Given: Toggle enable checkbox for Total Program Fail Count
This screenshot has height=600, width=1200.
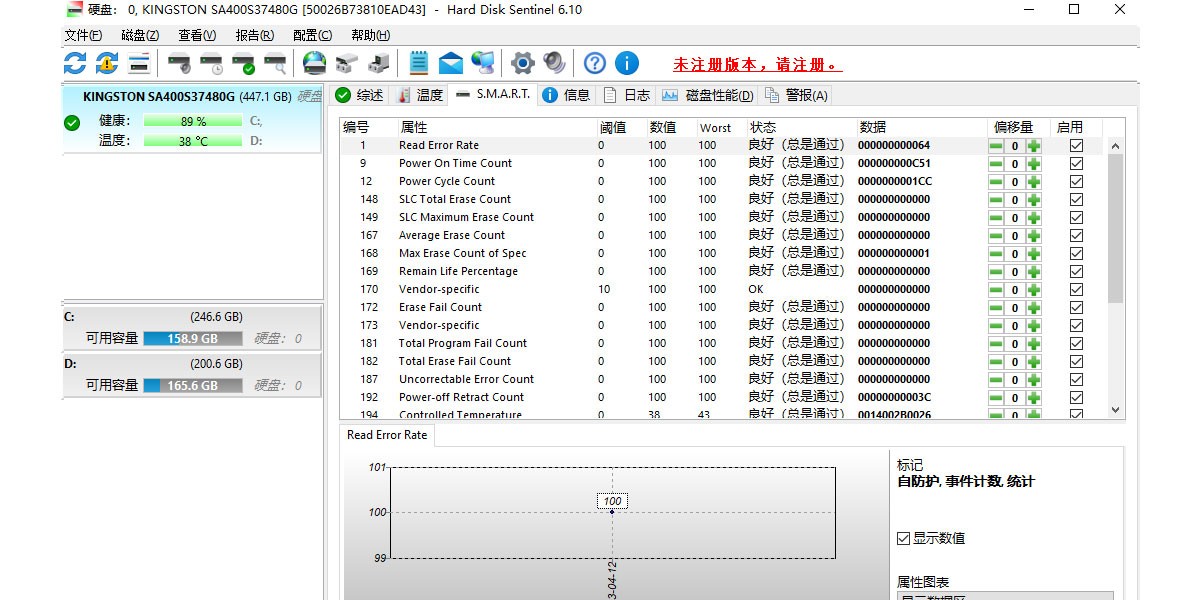Looking at the screenshot, I should click(x=1076, y=343).
